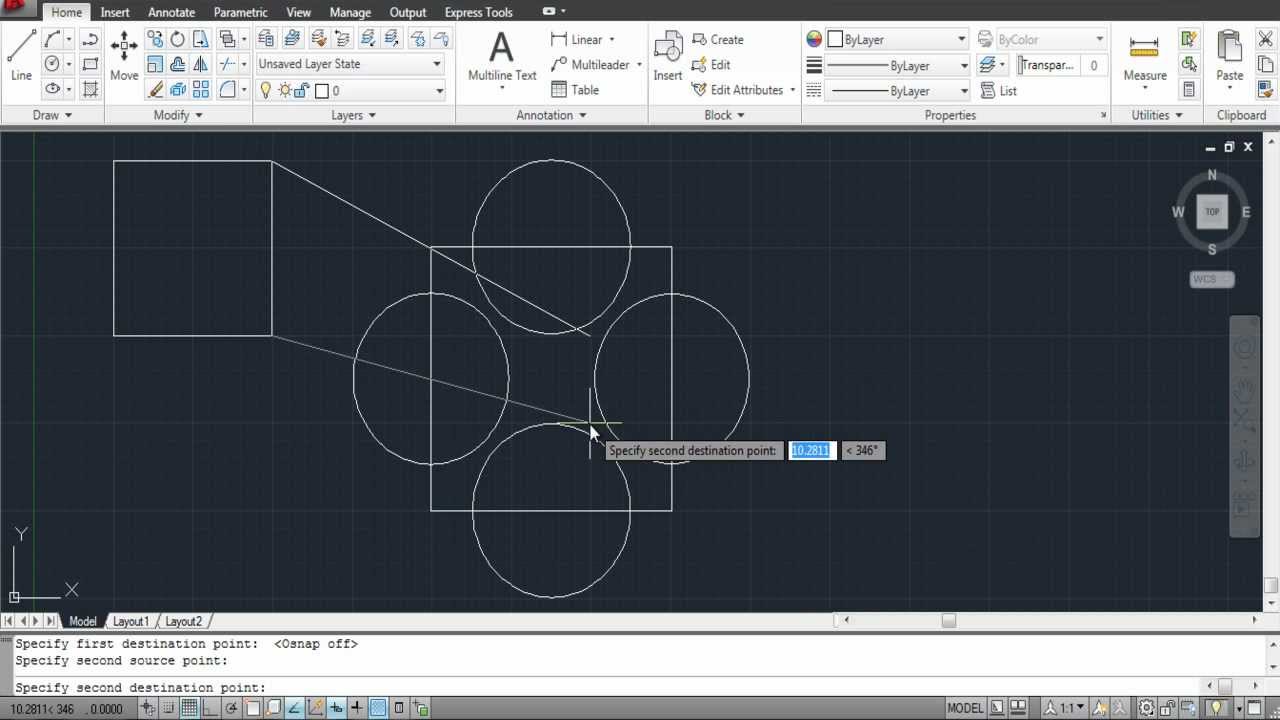The height and width of the screenshot is (720, 1280).
Task: Toggle Ortho Mode in status bar
Action: (x=210, y=708)
